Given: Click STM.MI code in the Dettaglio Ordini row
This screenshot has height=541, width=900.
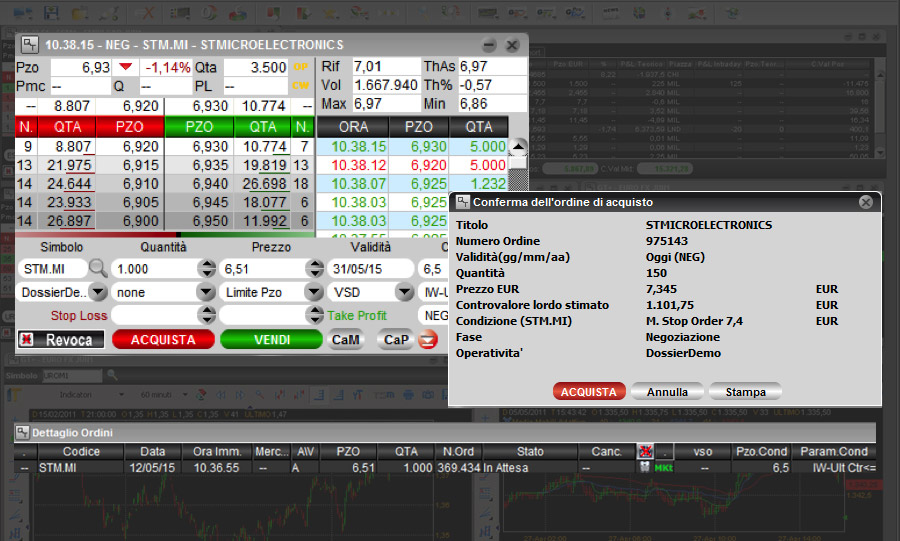Looking at the screenshot, I should 57,468.
